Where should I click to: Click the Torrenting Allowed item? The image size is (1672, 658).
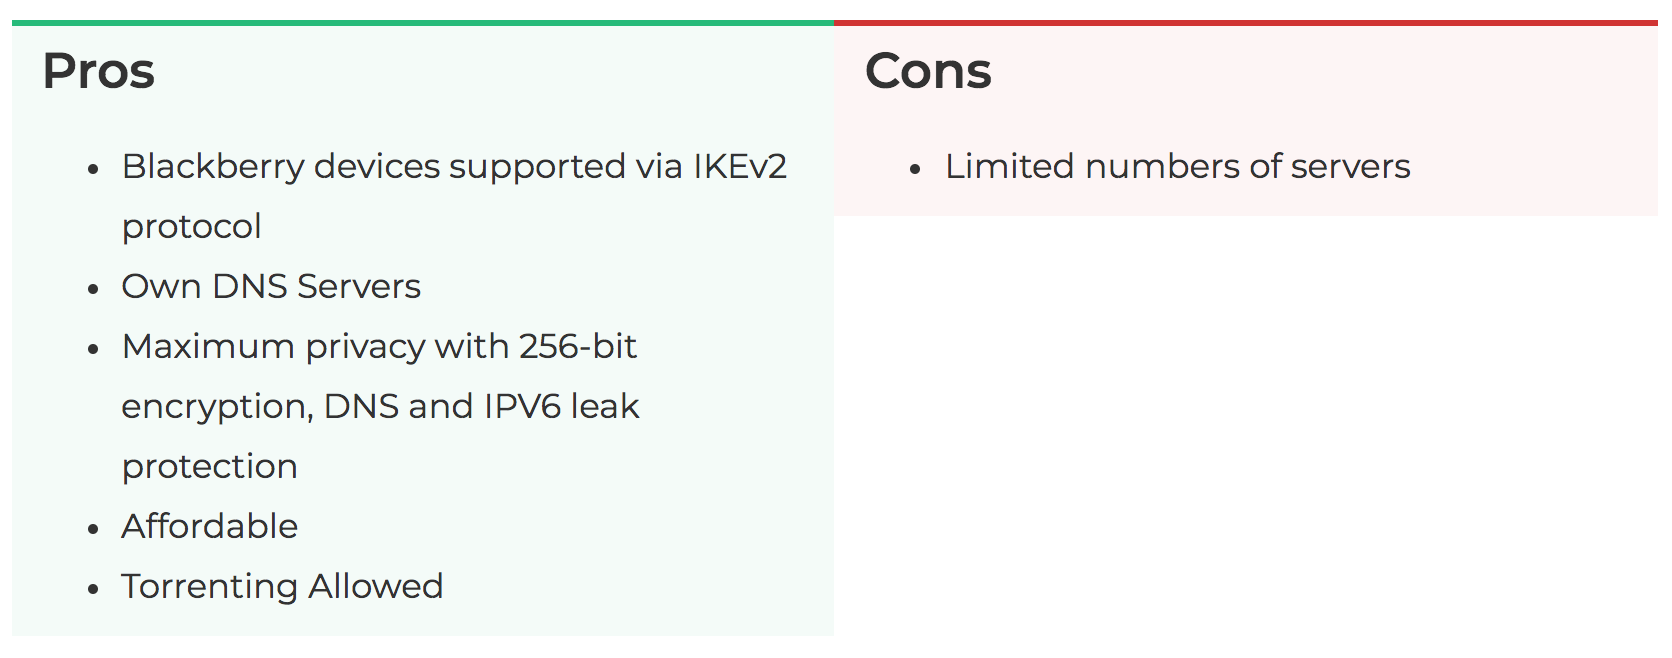[282, 587]
